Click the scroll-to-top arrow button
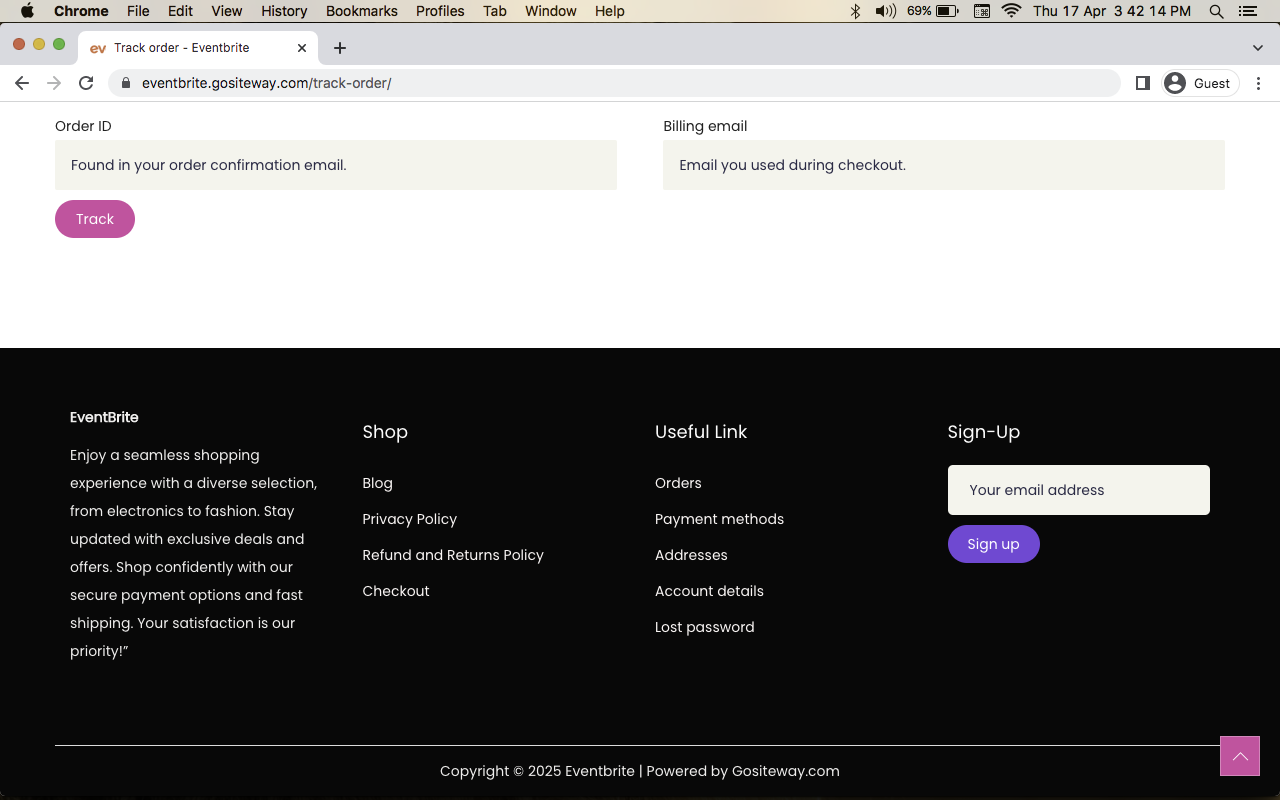Screen dimensions: 1280x800 pos(1240,756)
